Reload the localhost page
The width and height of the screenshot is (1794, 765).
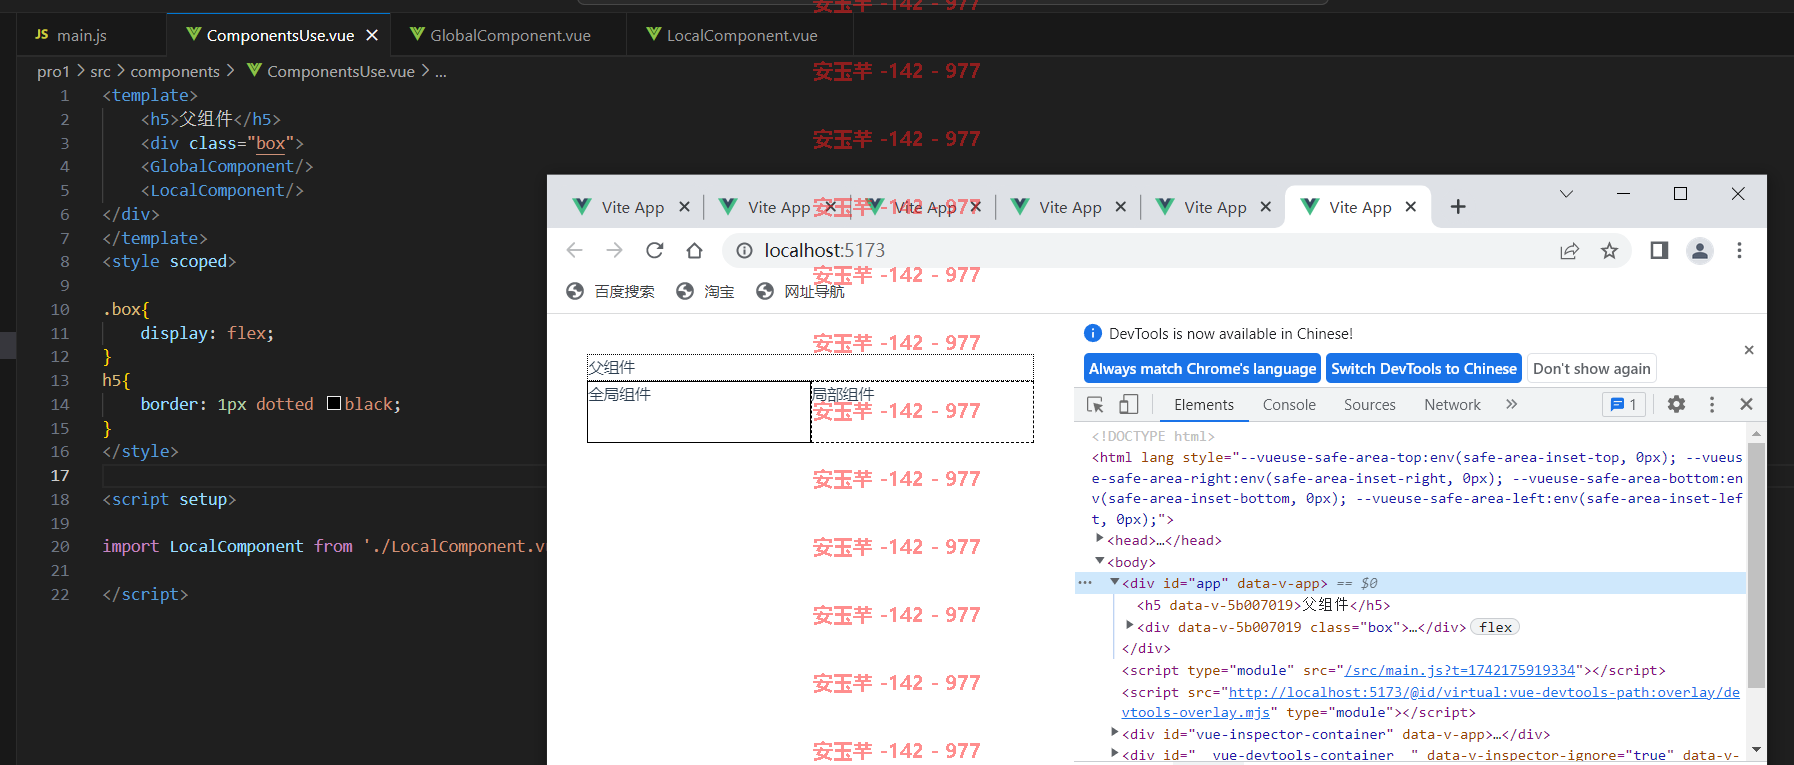654,250
